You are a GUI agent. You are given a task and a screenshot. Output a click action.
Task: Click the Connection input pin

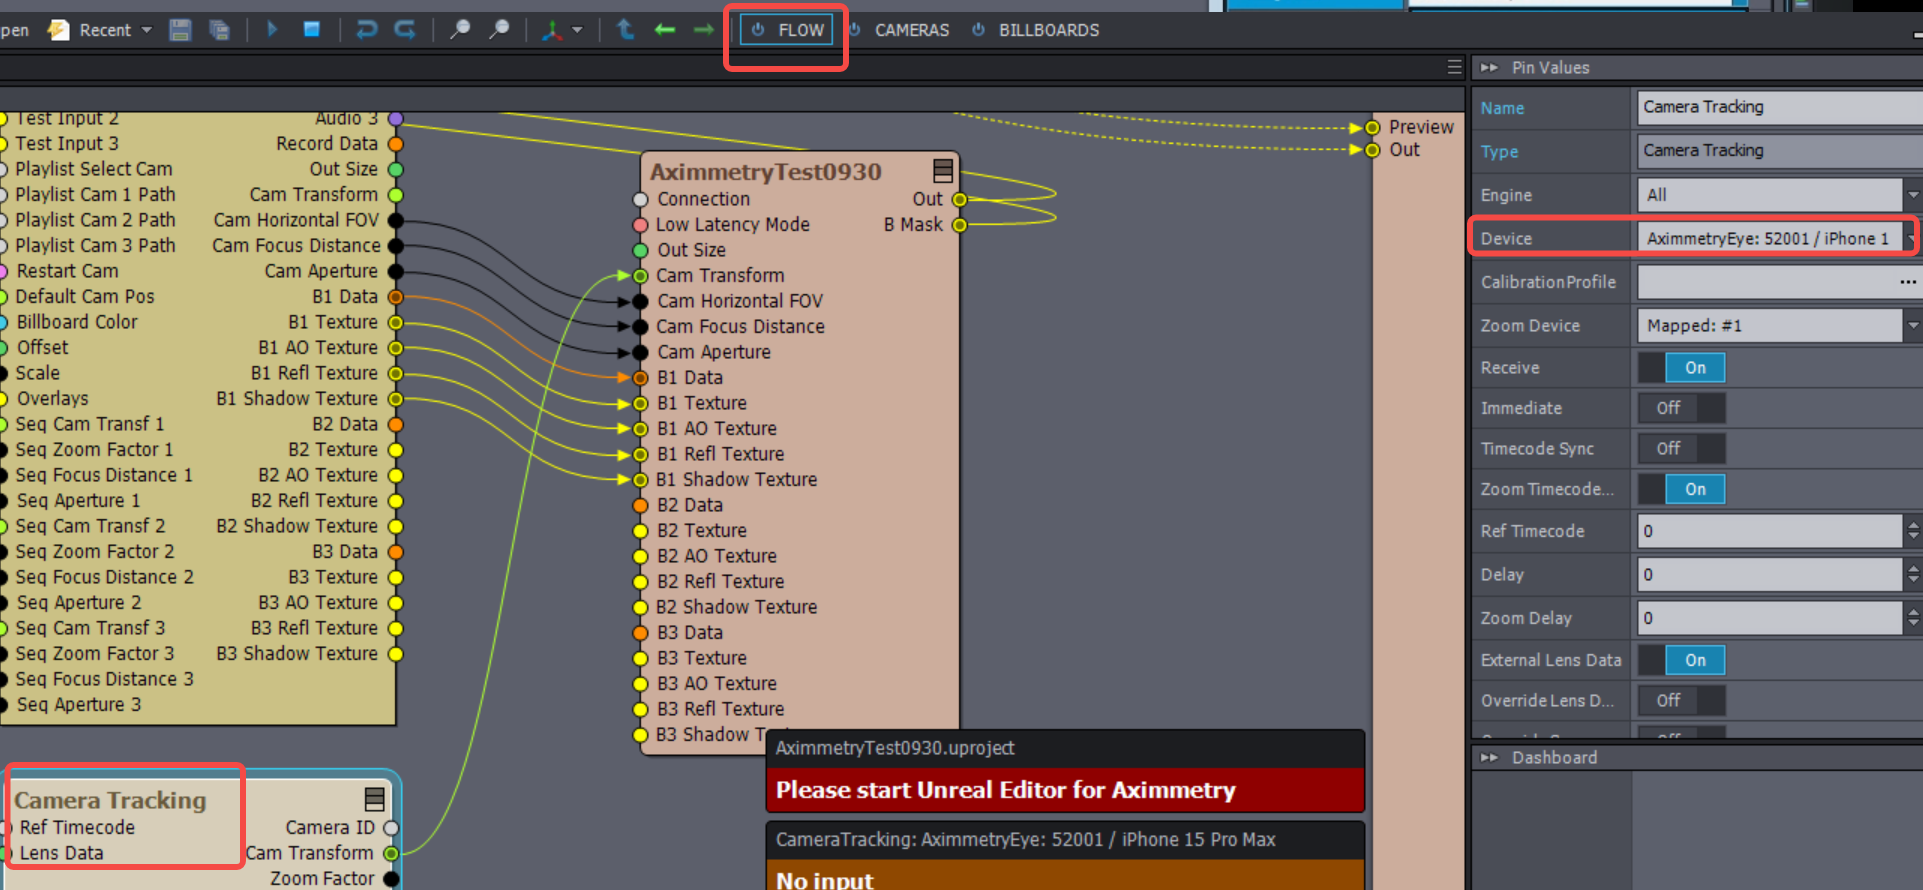tap(641, 199)
